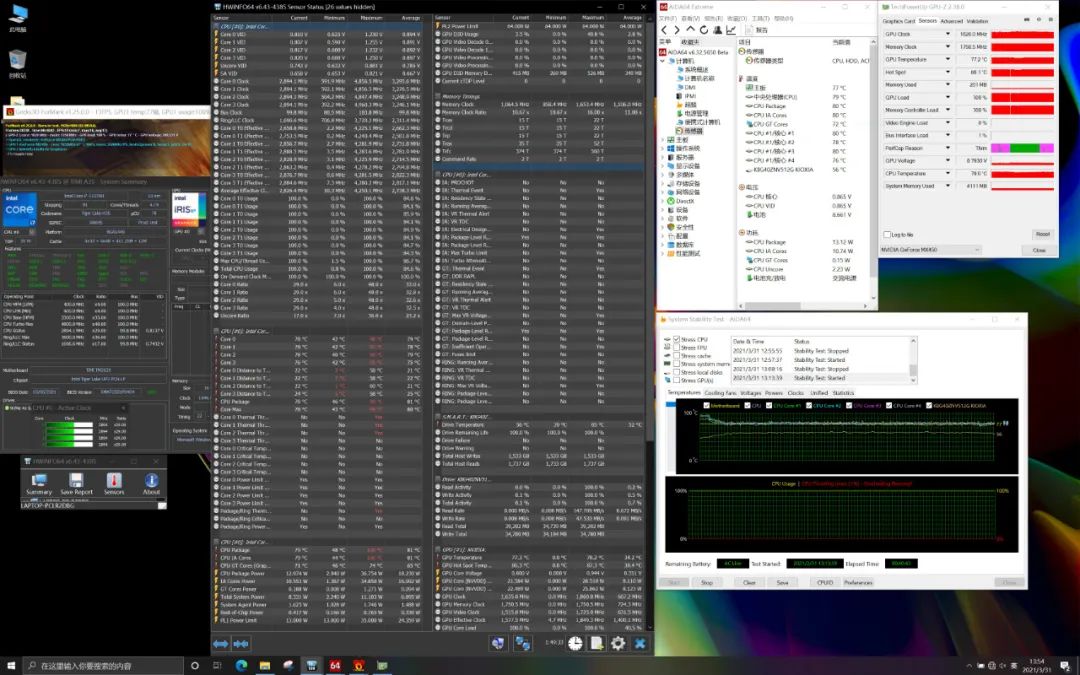Open Graphics Card tab in GPU-Z
The width and height of the screenshot is (1080, 675).
click(898, 20)
